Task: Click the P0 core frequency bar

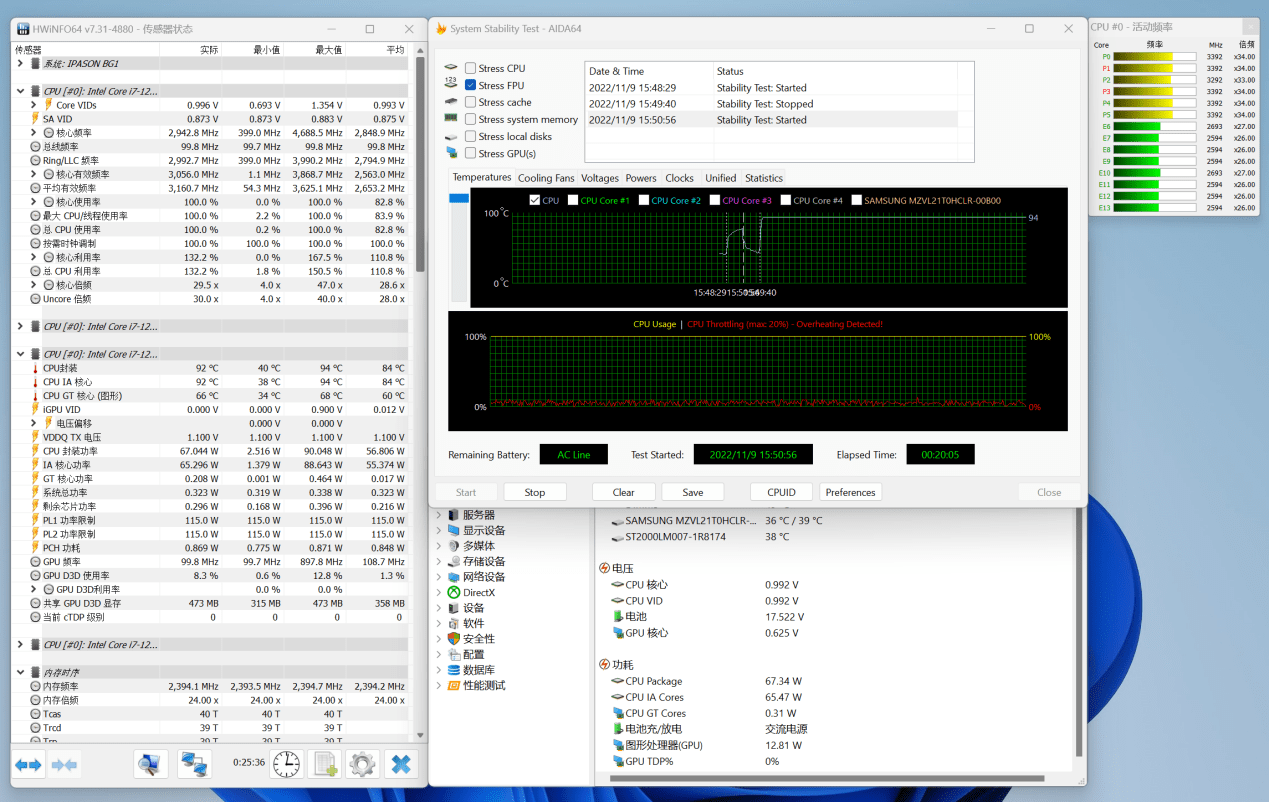Action: 1155,57
